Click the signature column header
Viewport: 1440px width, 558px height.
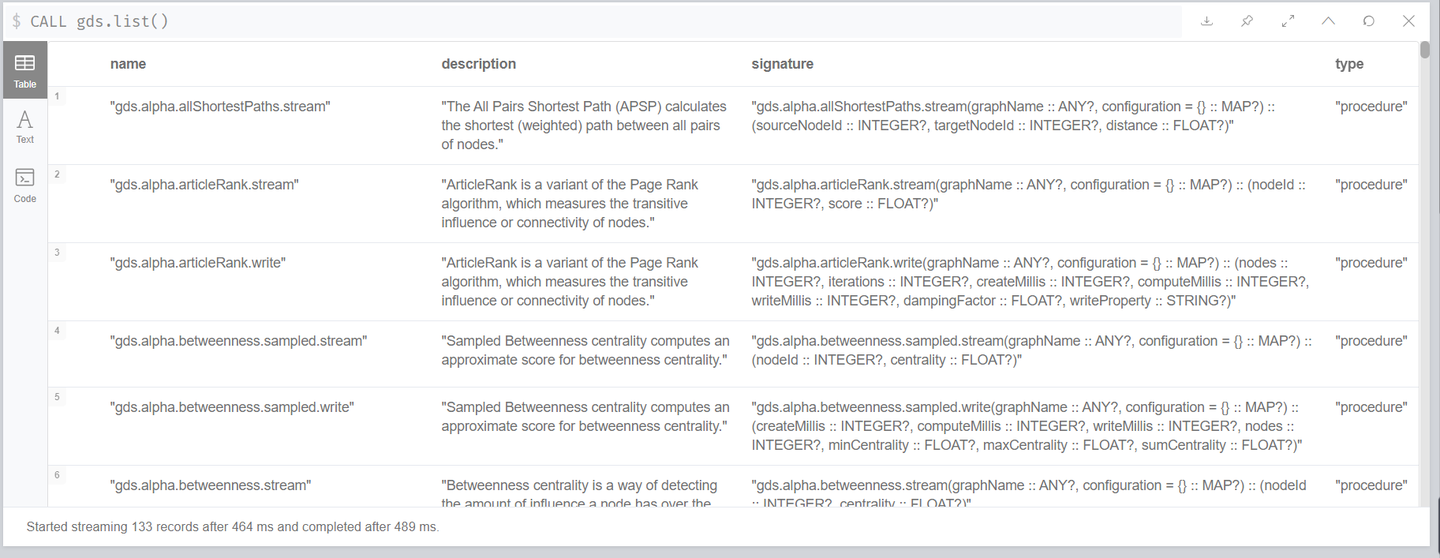[782, 64]
